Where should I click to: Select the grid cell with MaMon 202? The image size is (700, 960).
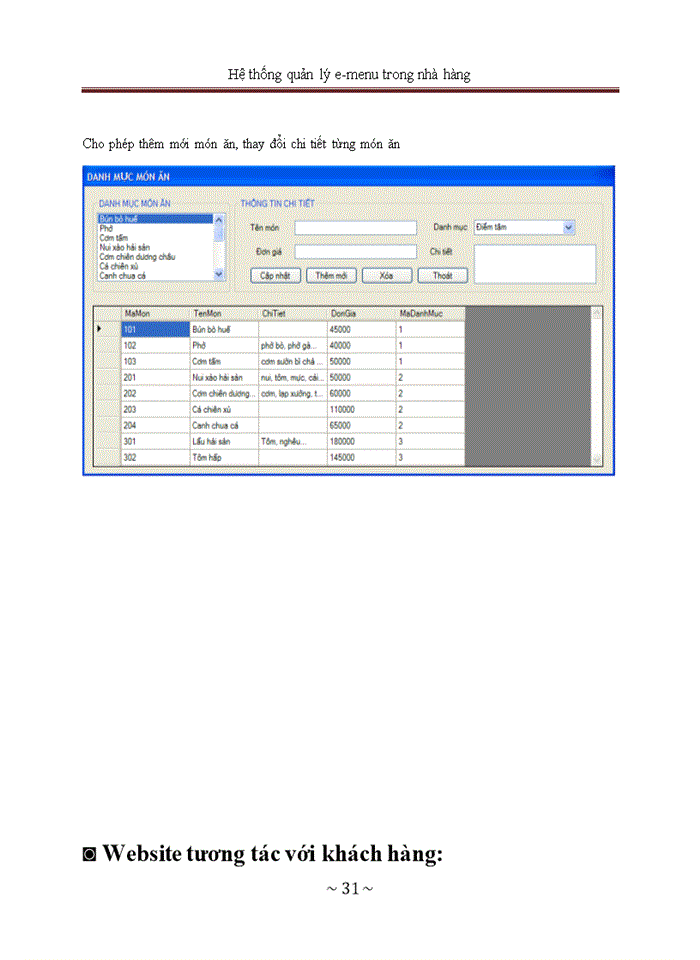156,393
